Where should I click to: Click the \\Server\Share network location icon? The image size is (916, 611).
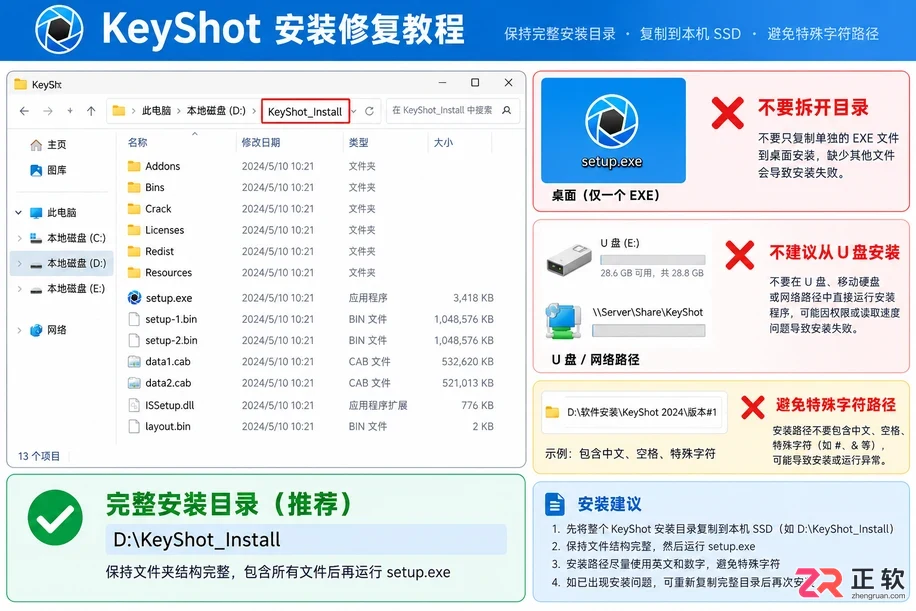tap(563, 321)
